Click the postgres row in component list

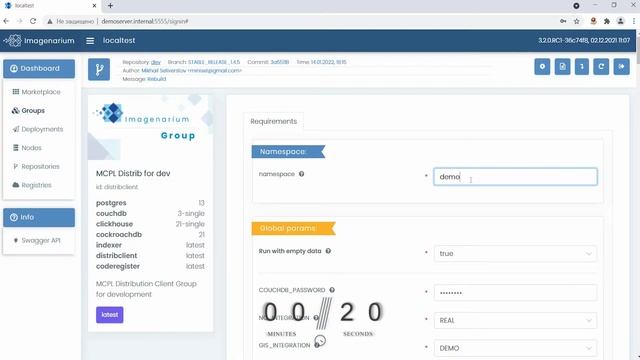(150, 203)
